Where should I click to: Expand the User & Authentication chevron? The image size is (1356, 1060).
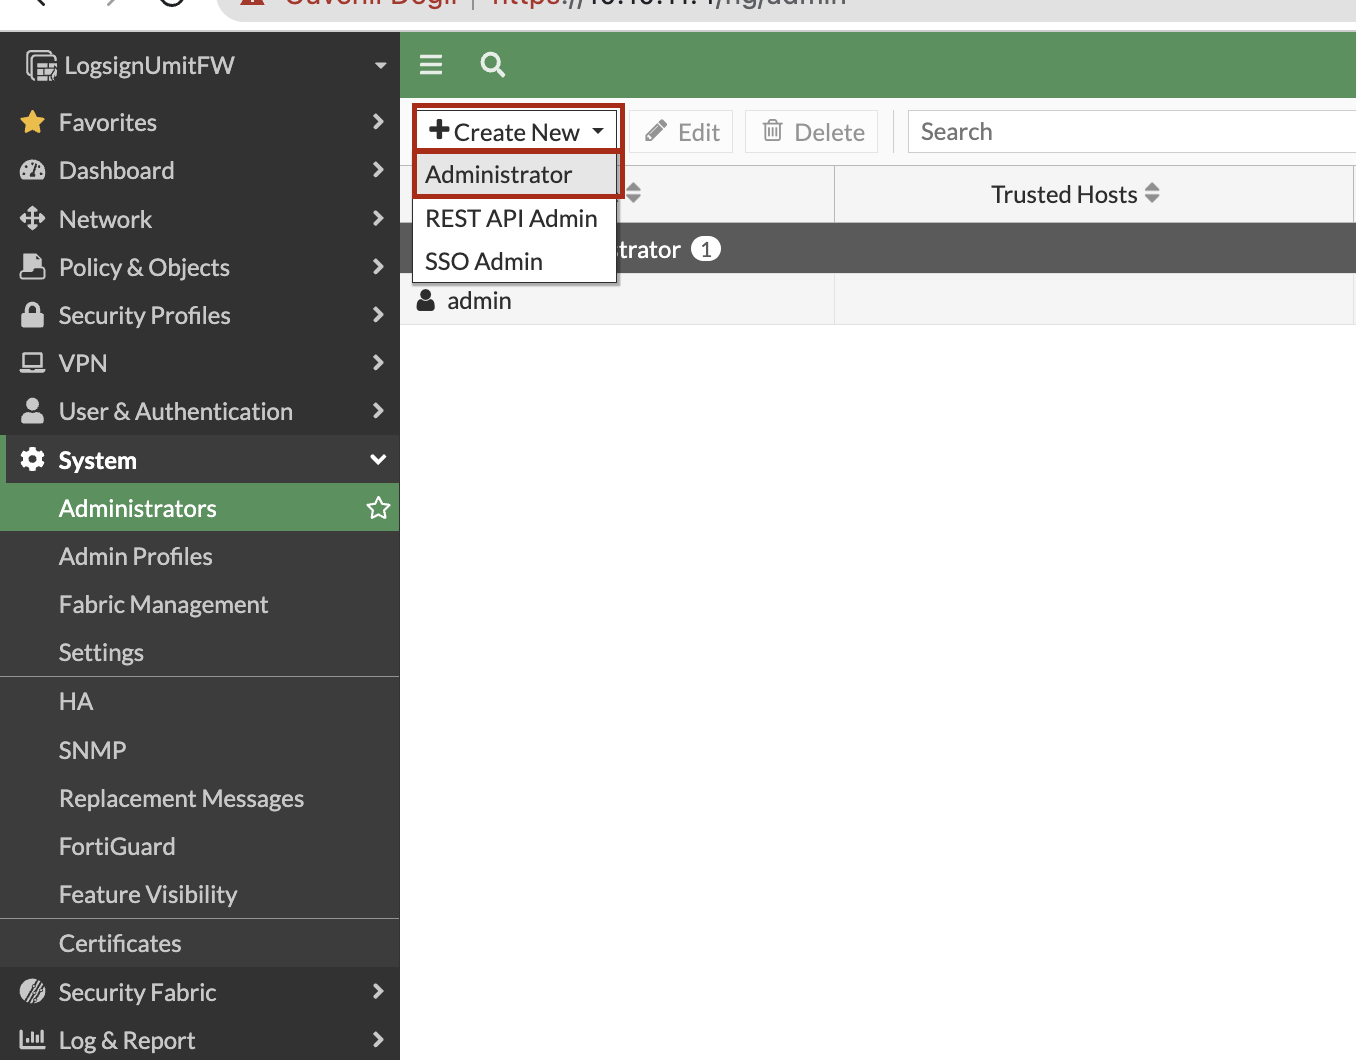coord(378,411)
